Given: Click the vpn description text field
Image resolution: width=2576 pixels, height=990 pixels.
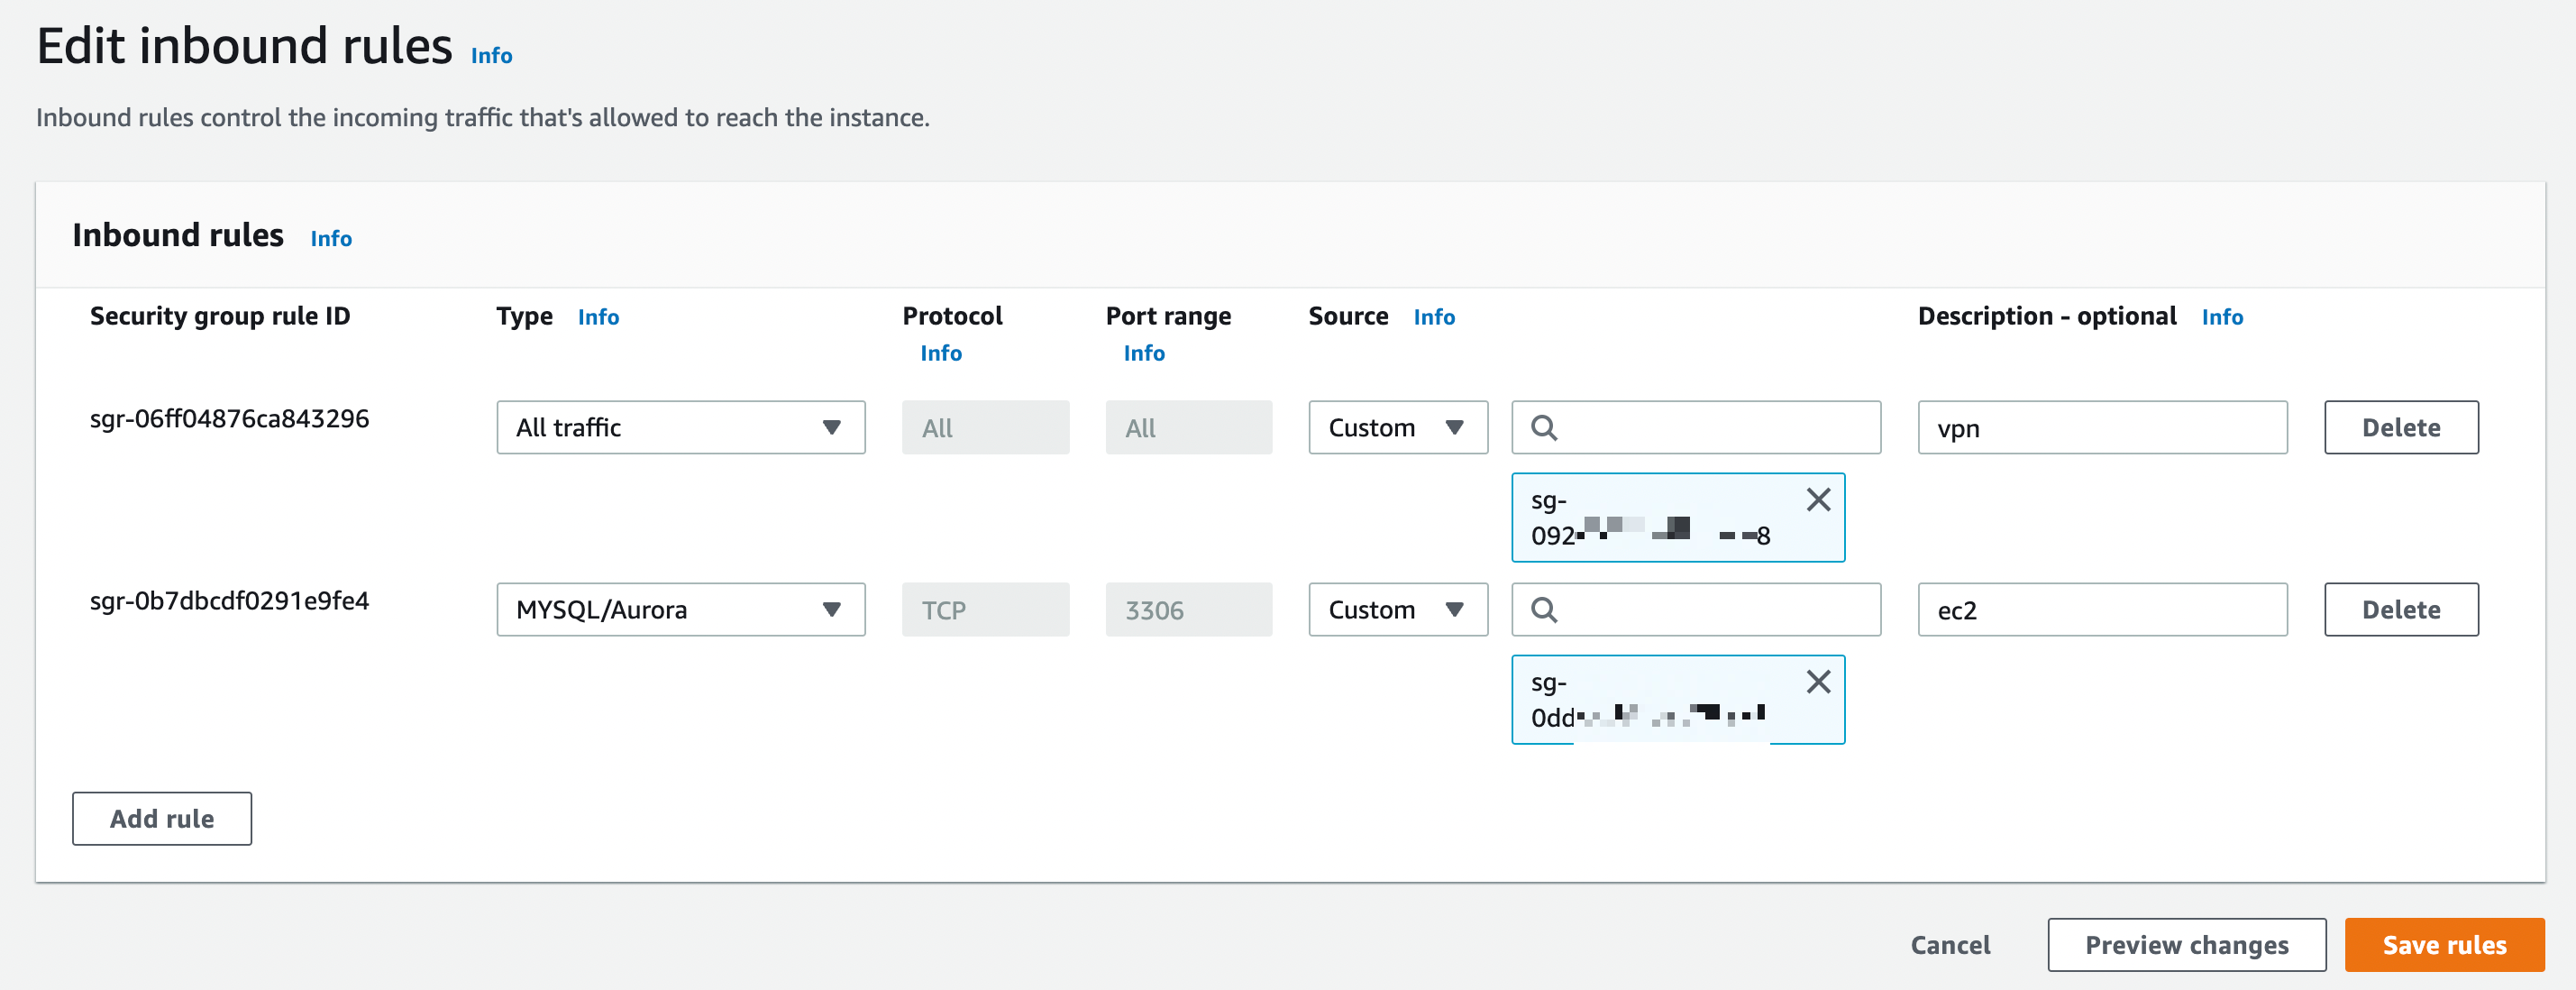Looking at the screenshot, I should click(x=2101, y=428).
